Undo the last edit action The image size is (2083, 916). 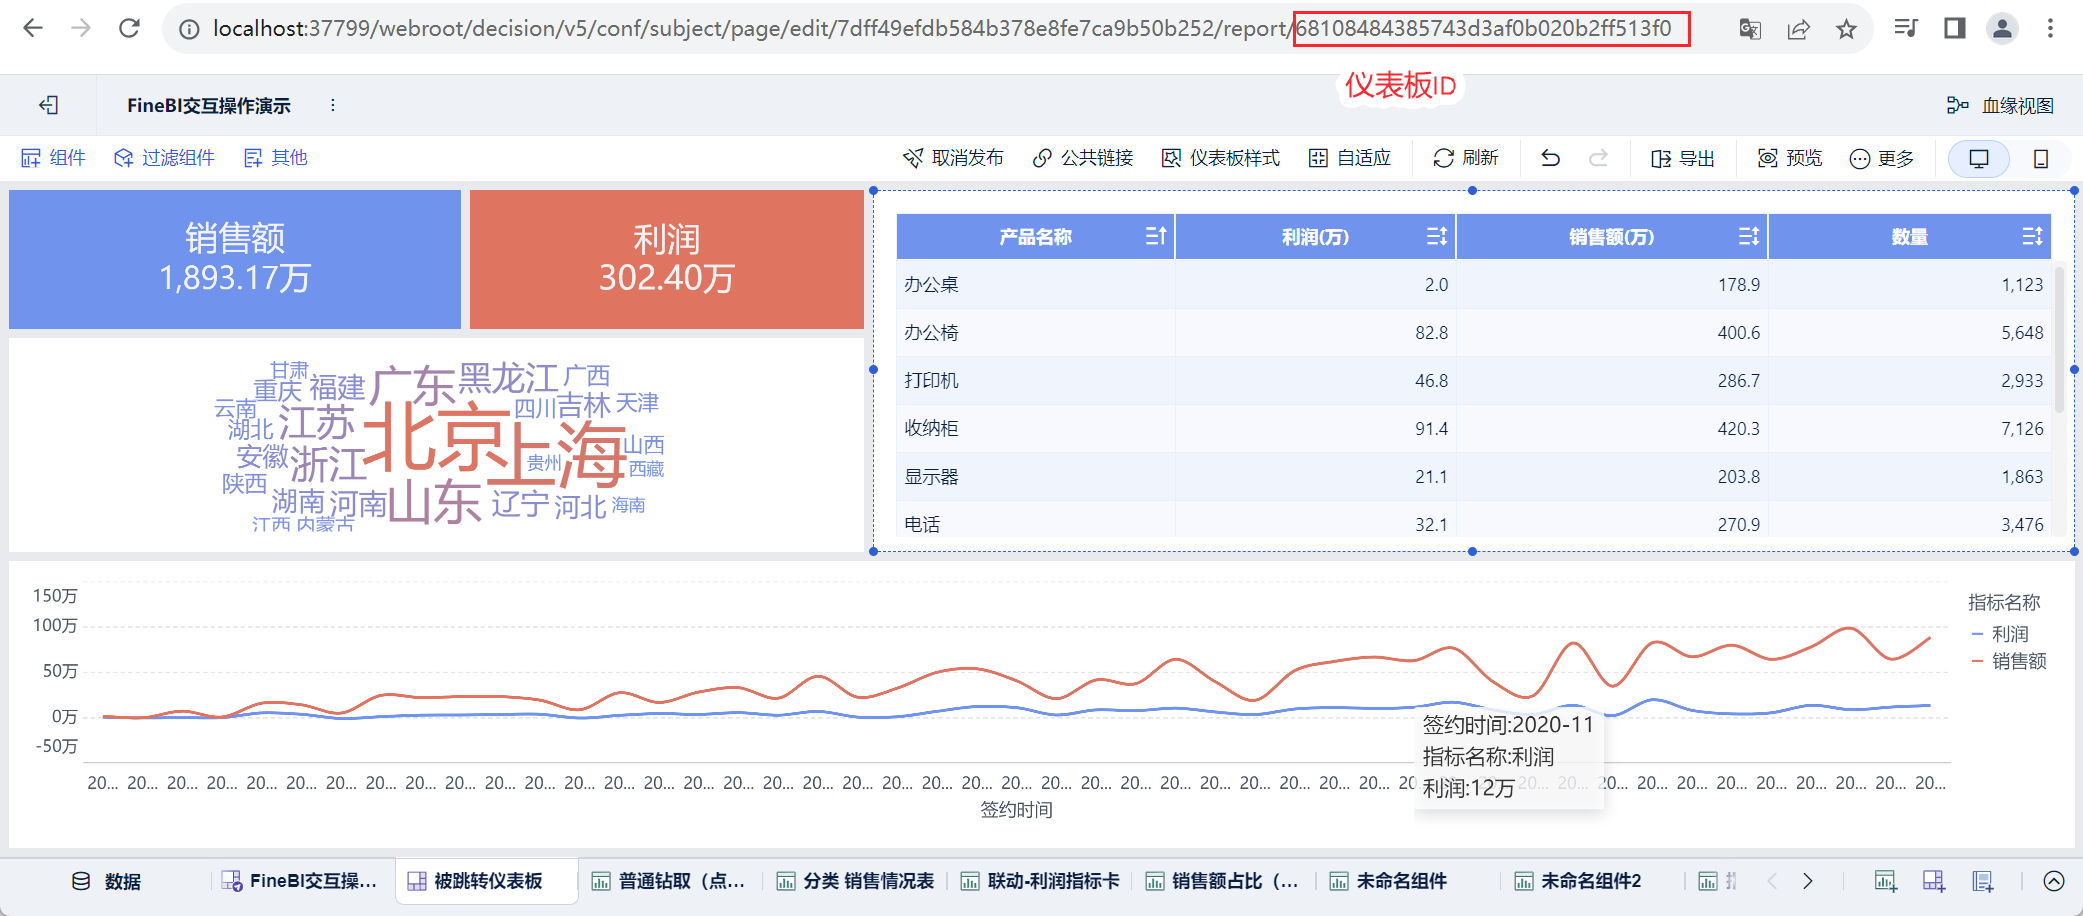point(1551,158)
